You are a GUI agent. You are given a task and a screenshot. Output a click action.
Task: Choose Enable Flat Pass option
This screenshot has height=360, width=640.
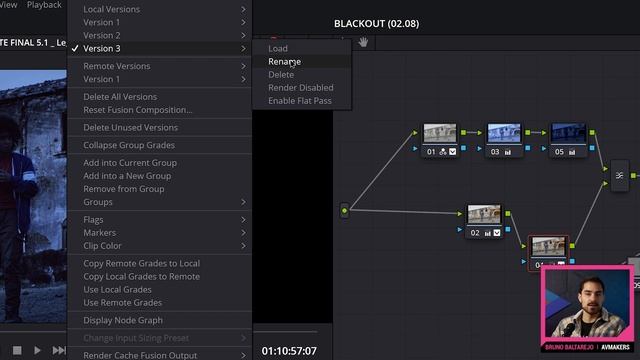click(x=302, y=101)
